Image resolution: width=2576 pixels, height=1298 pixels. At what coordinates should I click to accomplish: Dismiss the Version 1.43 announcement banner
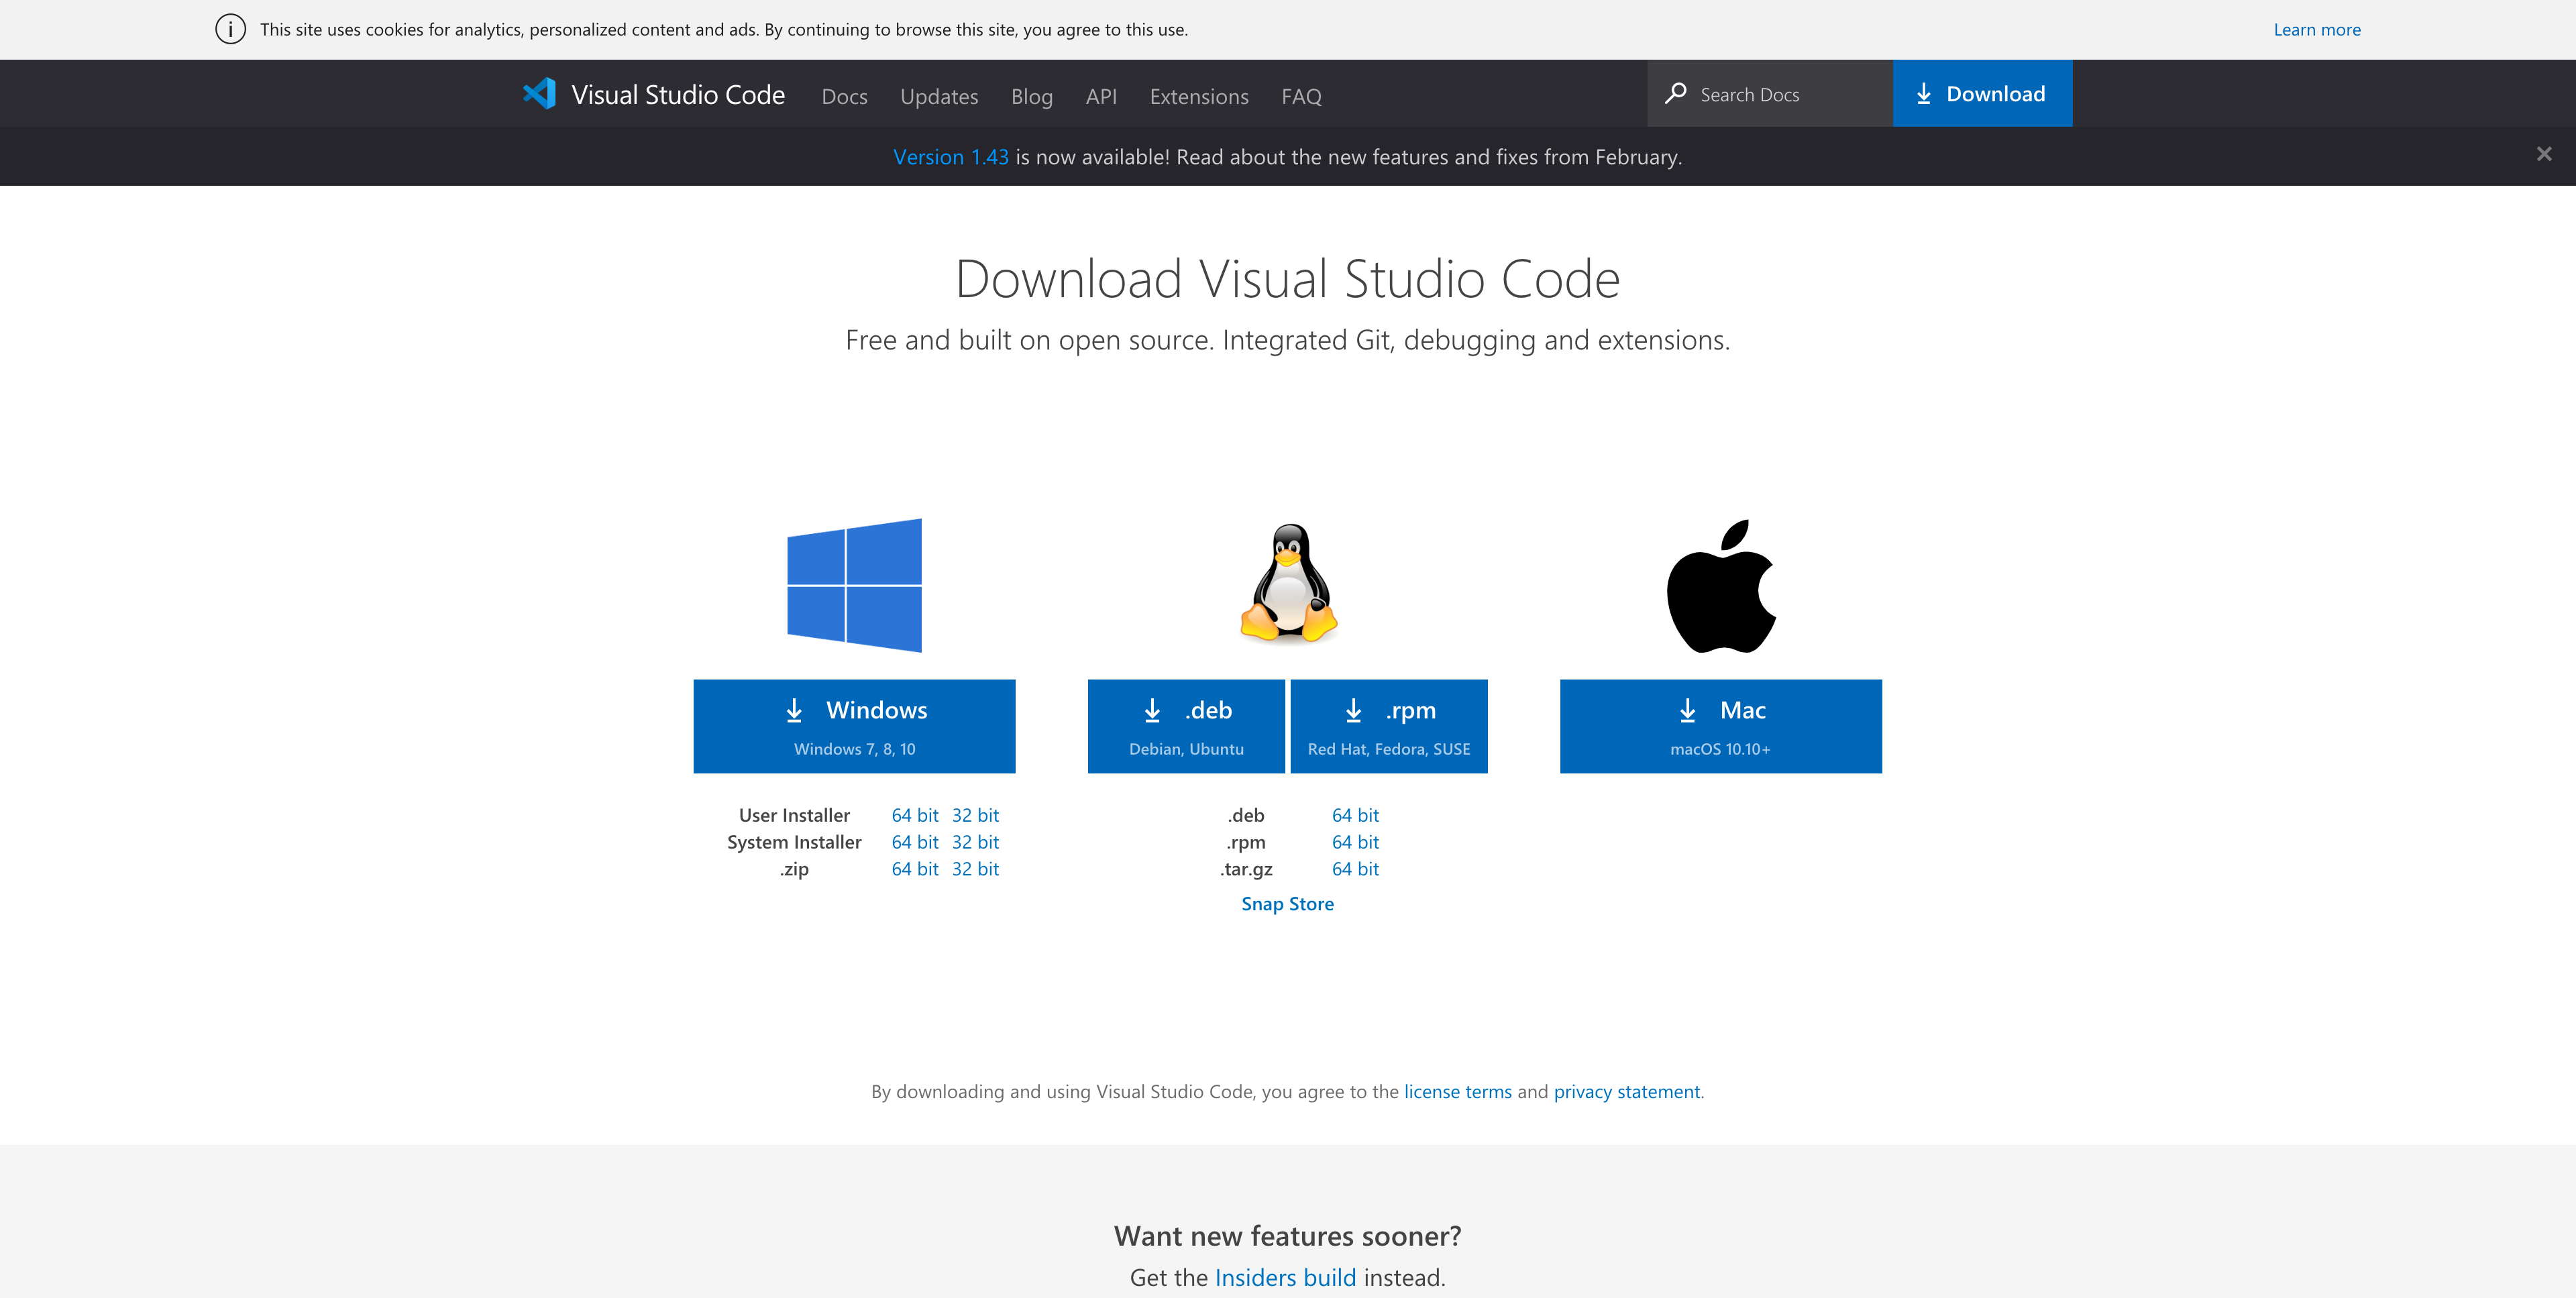tap(2543, 154)
